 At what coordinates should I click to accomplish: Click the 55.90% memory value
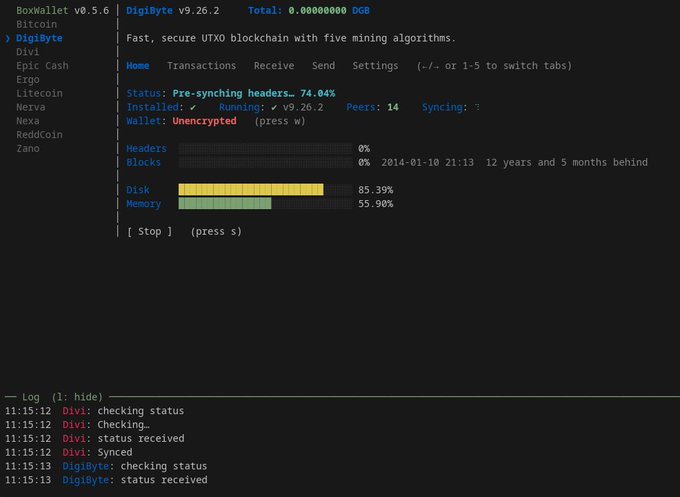[x=376, y=204]
